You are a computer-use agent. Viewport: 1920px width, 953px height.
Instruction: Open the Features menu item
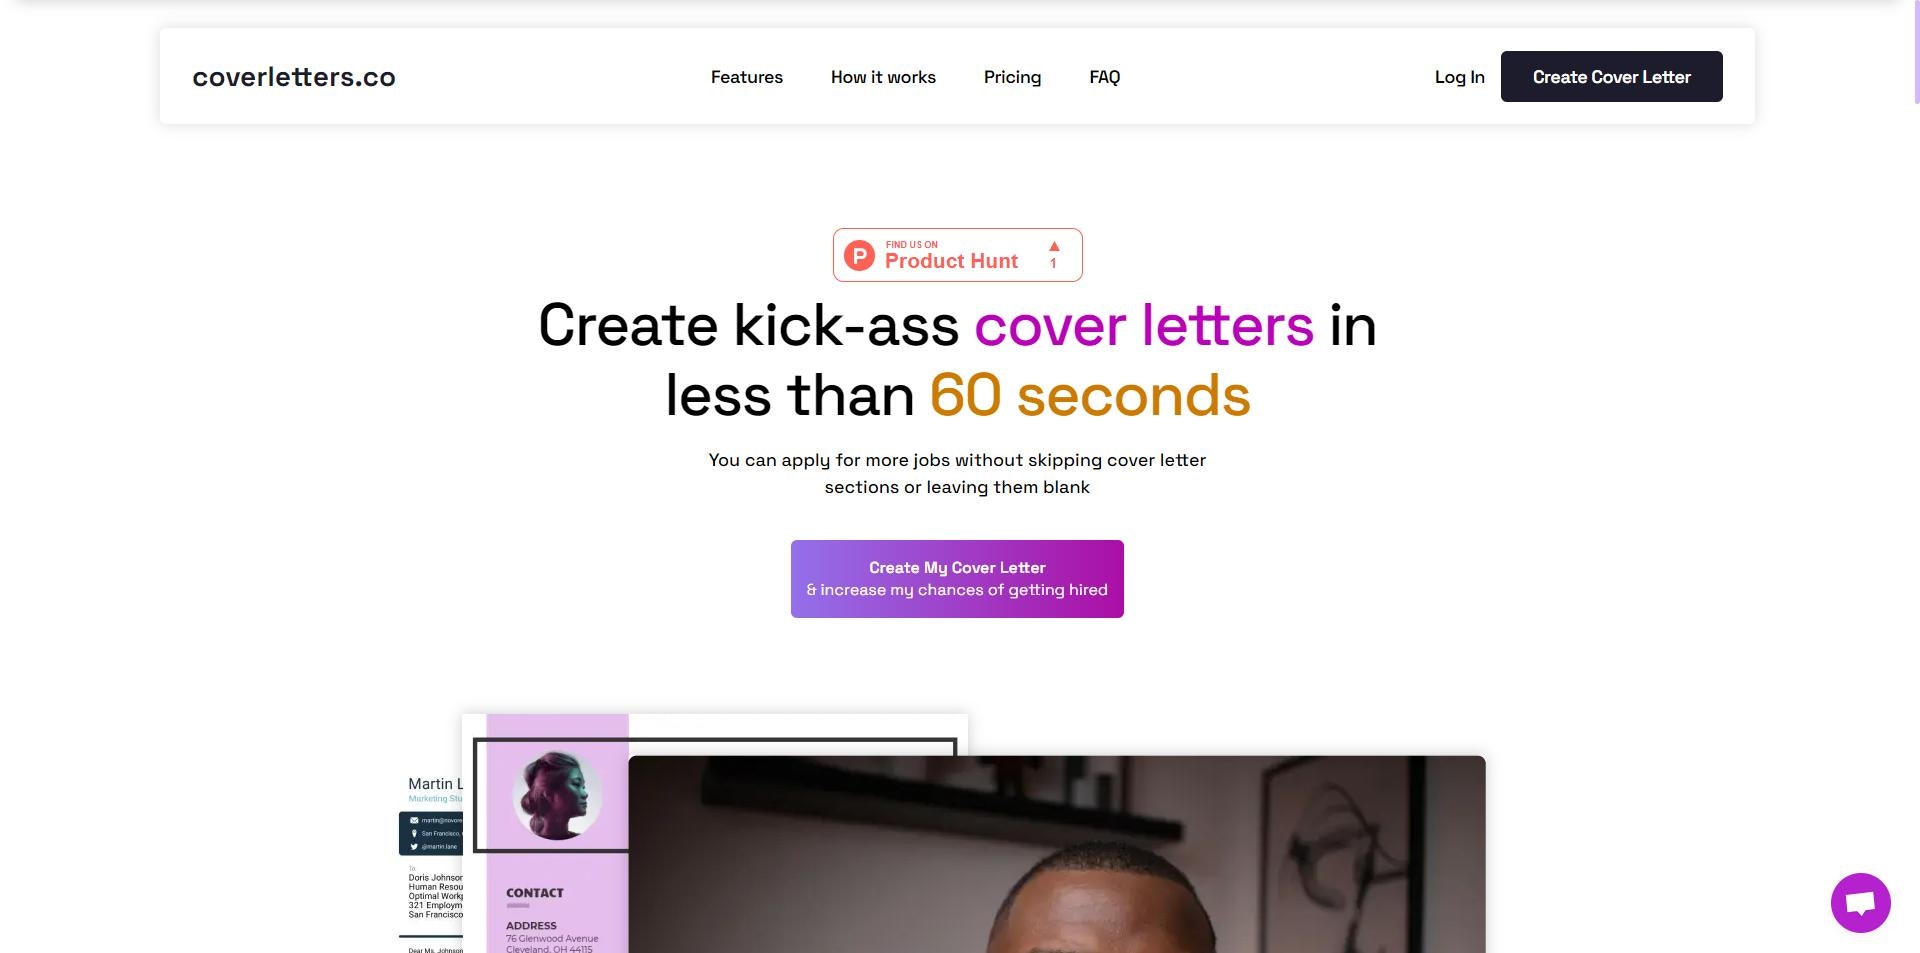(747, 77)
